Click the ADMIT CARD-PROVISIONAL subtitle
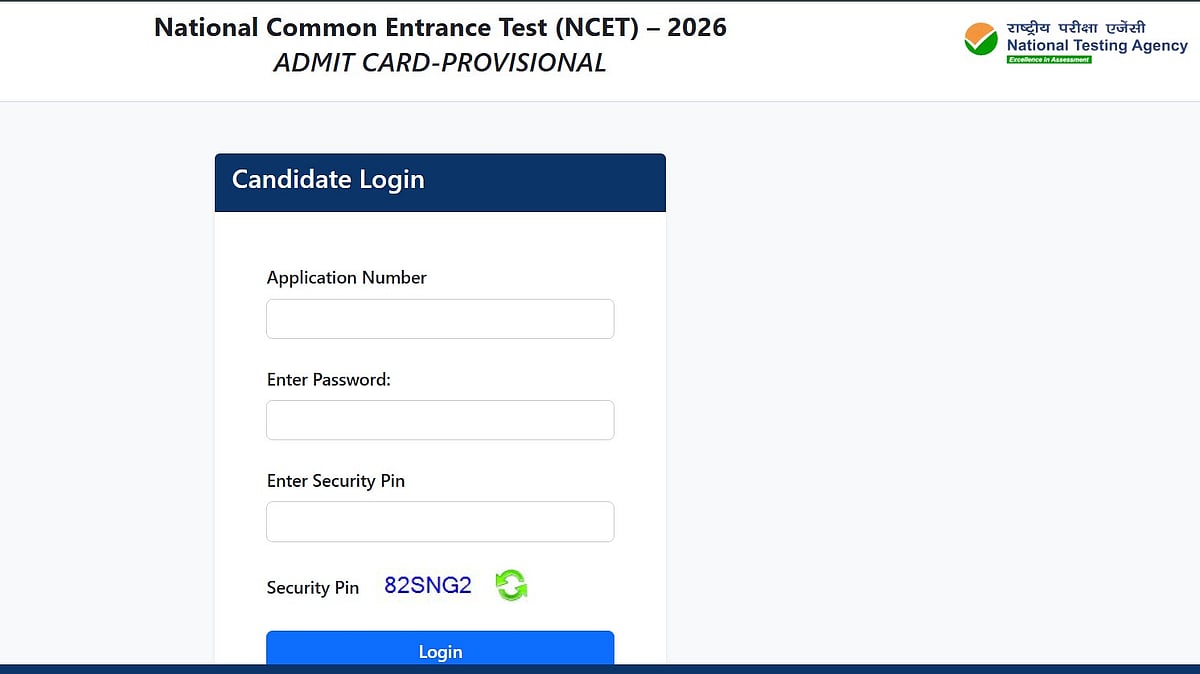The width and height of the screenshot is (1200, 674). point(440,63)
